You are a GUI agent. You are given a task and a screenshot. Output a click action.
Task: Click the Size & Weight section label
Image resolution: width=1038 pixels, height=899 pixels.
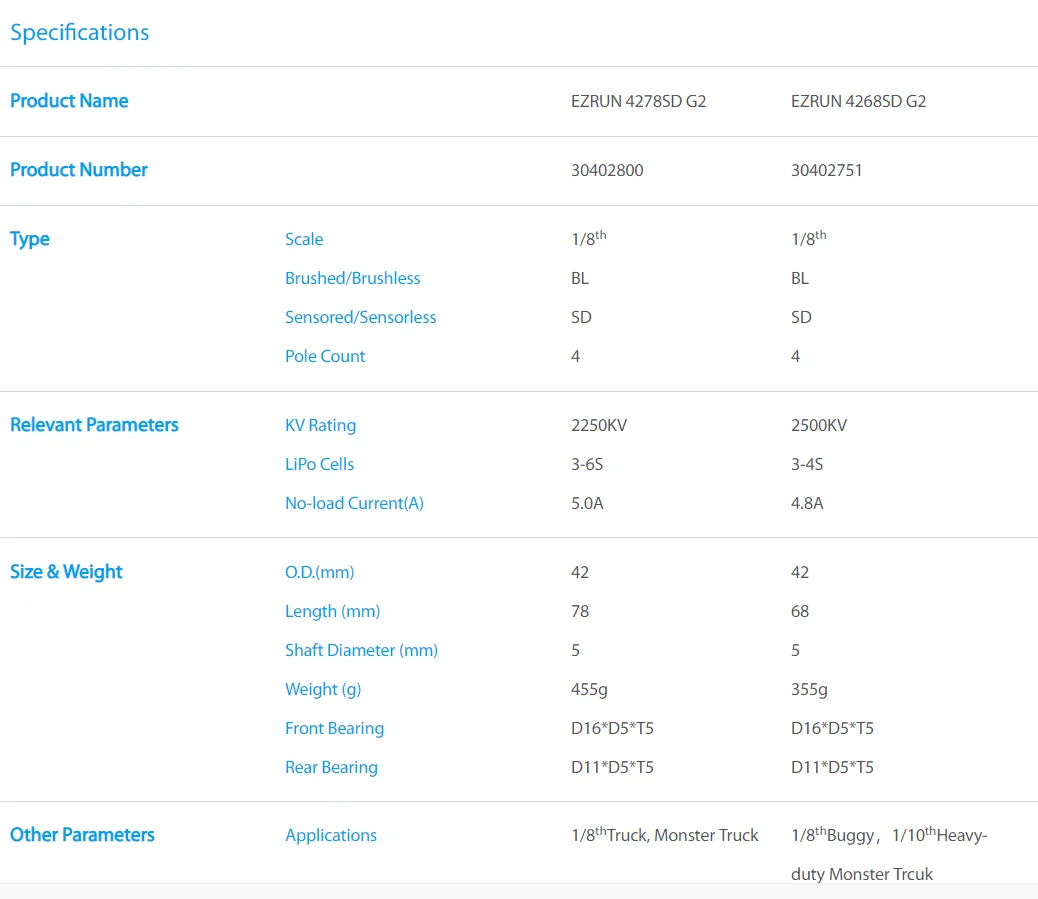pyautogui.click(x=66, y=572)
